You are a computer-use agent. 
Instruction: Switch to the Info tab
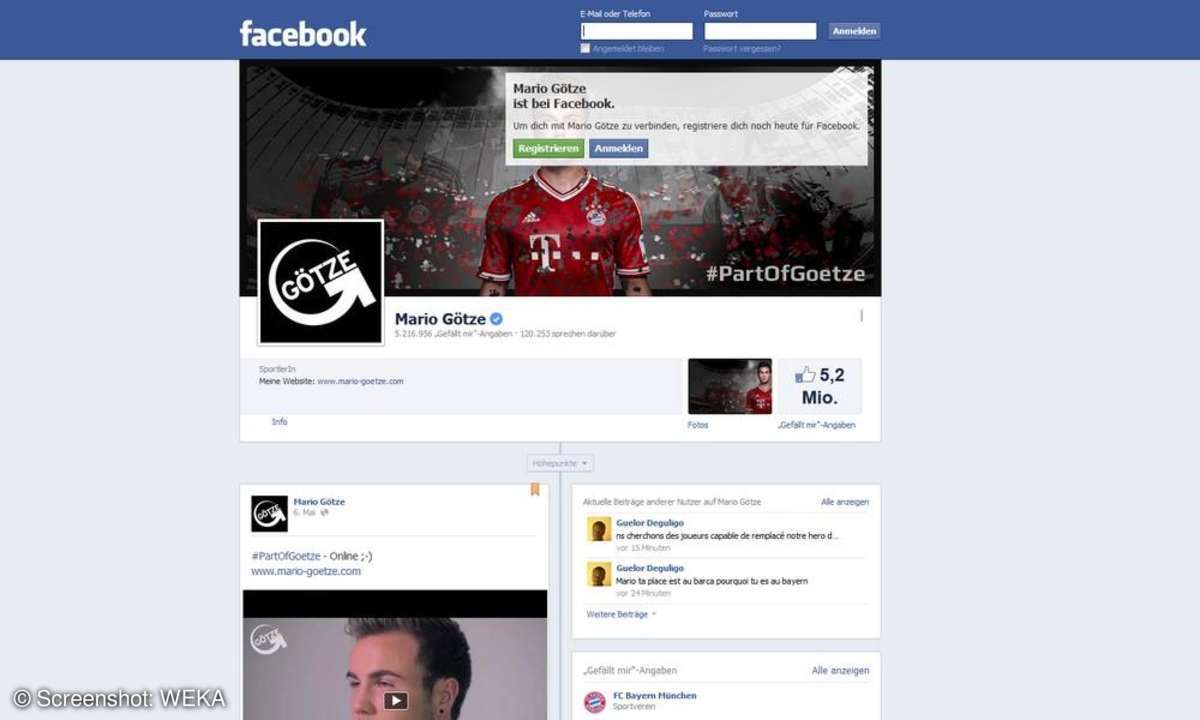[280, 421]
